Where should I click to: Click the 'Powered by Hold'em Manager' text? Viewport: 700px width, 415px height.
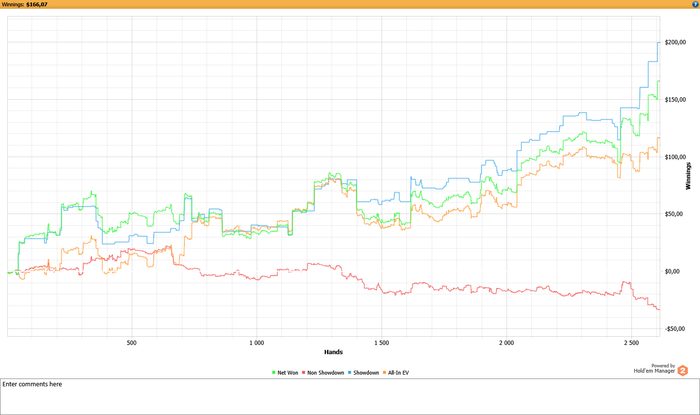click(654, 369)
